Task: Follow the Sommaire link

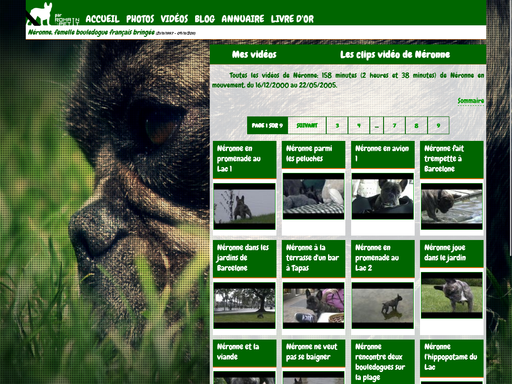Action: (471, 101)
